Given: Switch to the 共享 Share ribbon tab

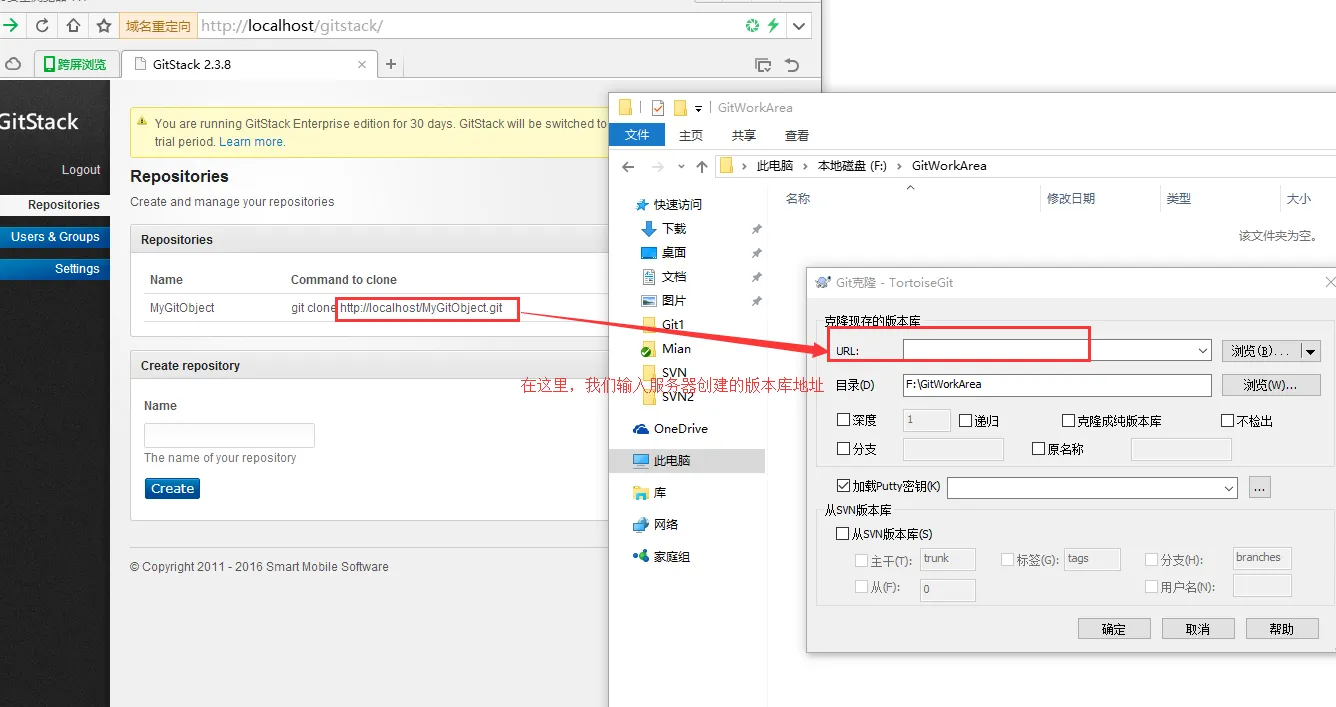Looking at the screenshot, I should click(743, 135).
